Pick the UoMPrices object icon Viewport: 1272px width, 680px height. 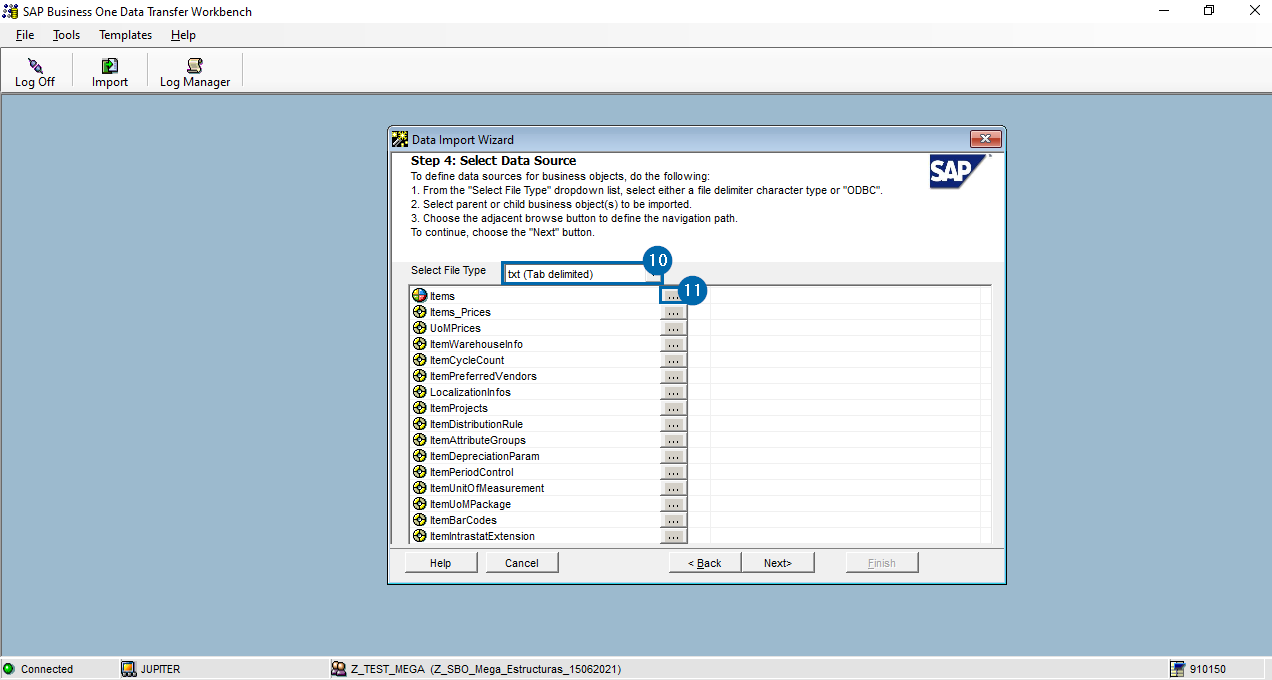(x=420, y=328)
